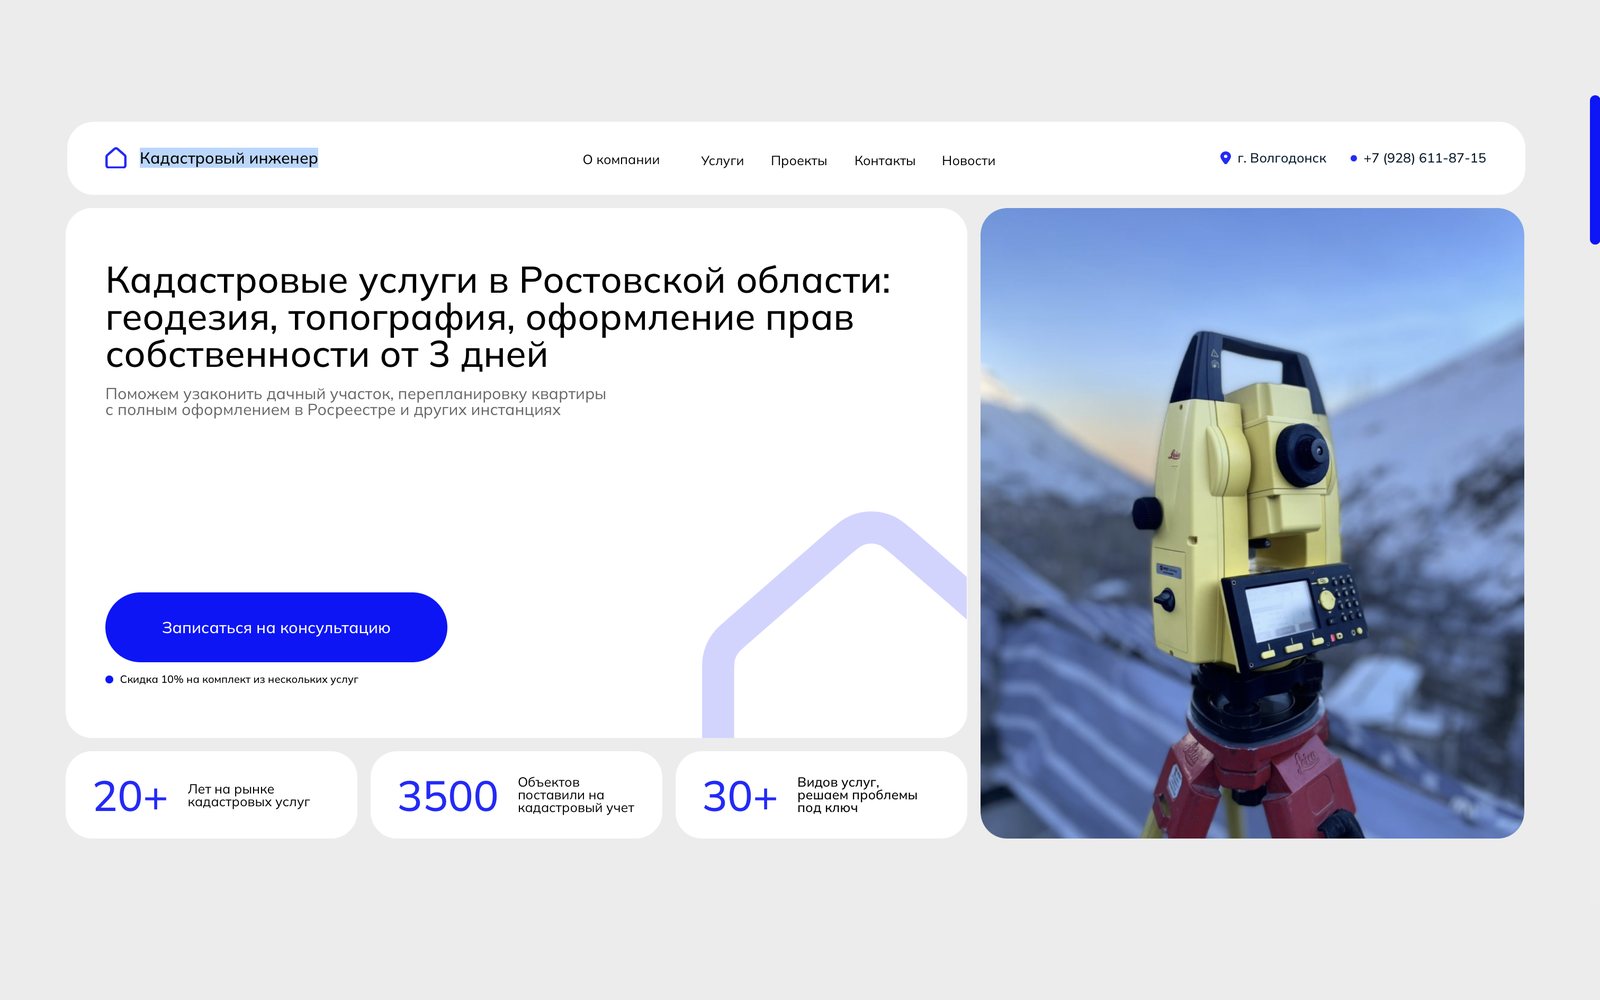Click the location pin icon near Волгодонск
This screenshot has width=1600, height=1000.
coord(1225,158)
